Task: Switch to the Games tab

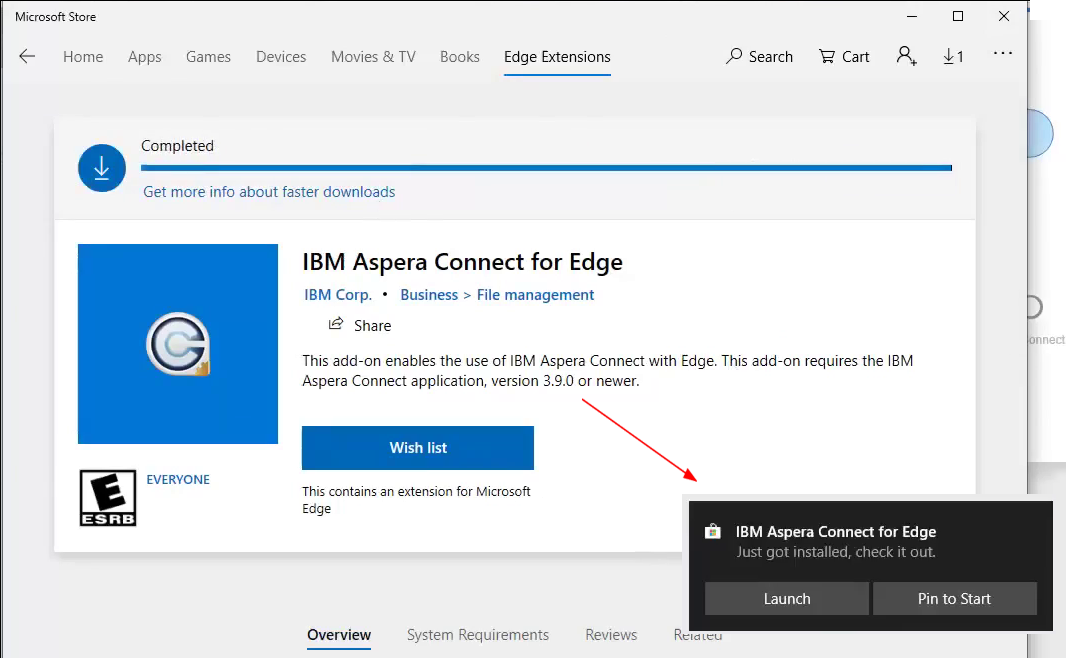Action: pos(208,57)
